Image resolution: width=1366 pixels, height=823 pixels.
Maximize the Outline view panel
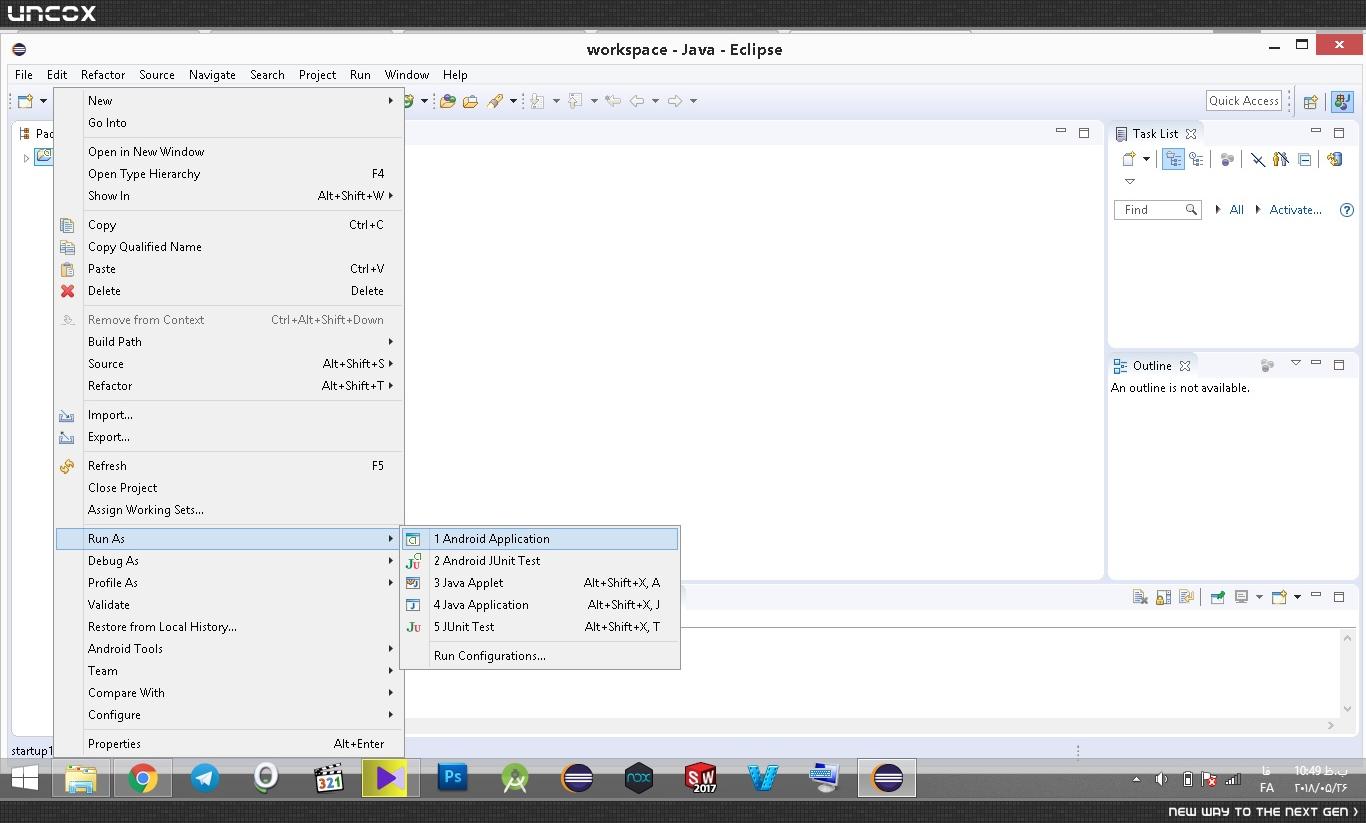pyautogui.click(x=1338, y=364)
